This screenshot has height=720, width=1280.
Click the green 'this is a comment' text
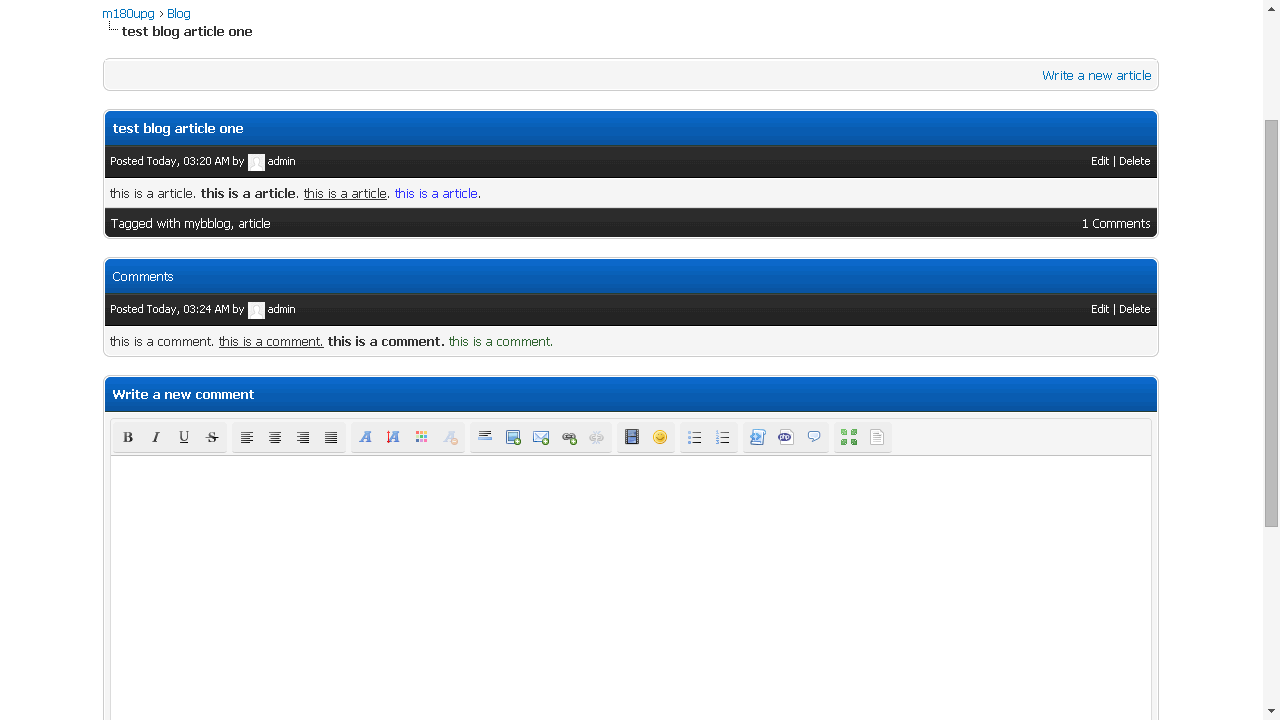coord(499,341)
